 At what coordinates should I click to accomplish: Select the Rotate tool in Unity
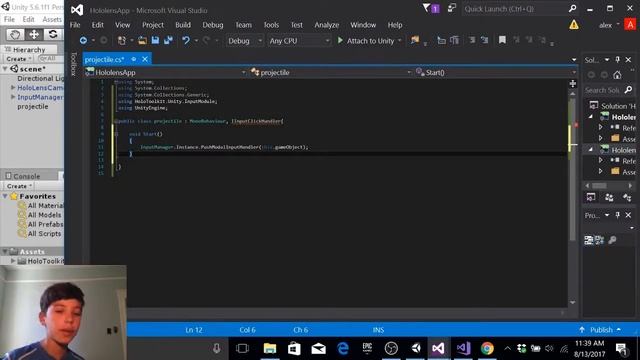[53, 35]
